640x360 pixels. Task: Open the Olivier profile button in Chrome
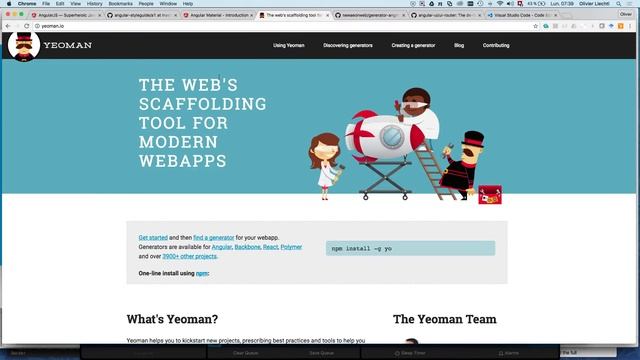[625, 14]
